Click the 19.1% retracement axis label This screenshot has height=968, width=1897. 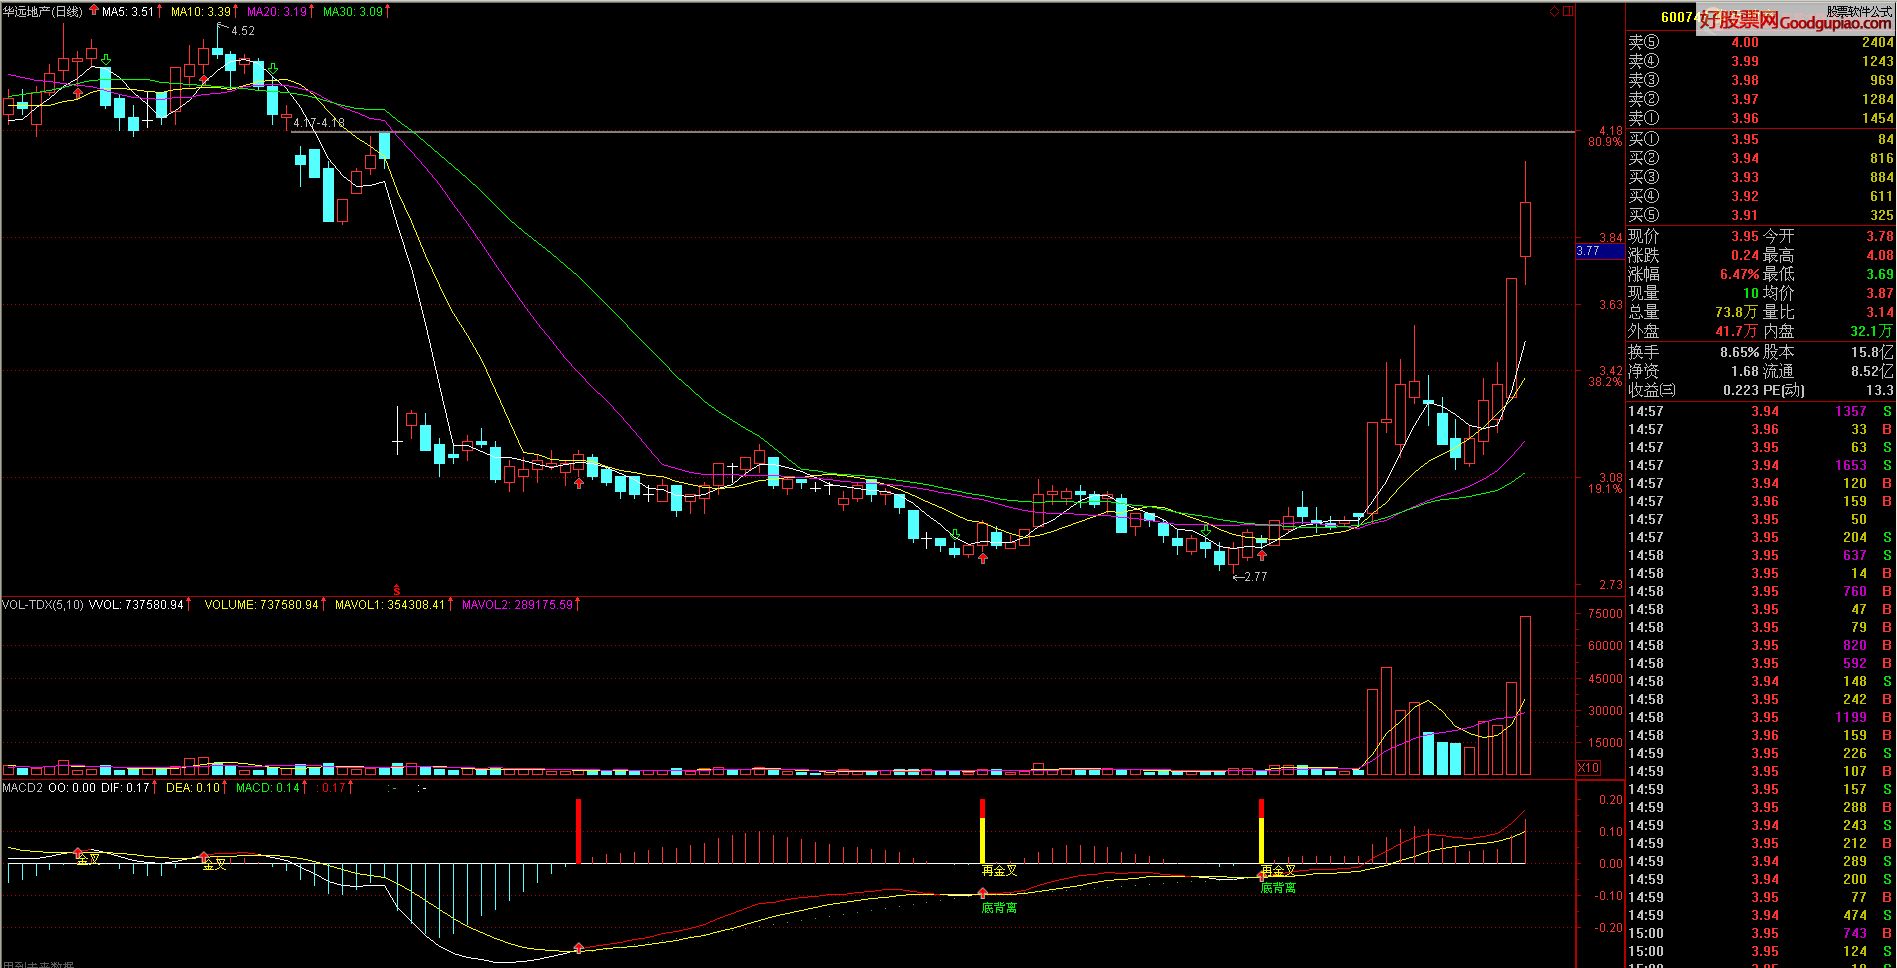point(1605,489)
